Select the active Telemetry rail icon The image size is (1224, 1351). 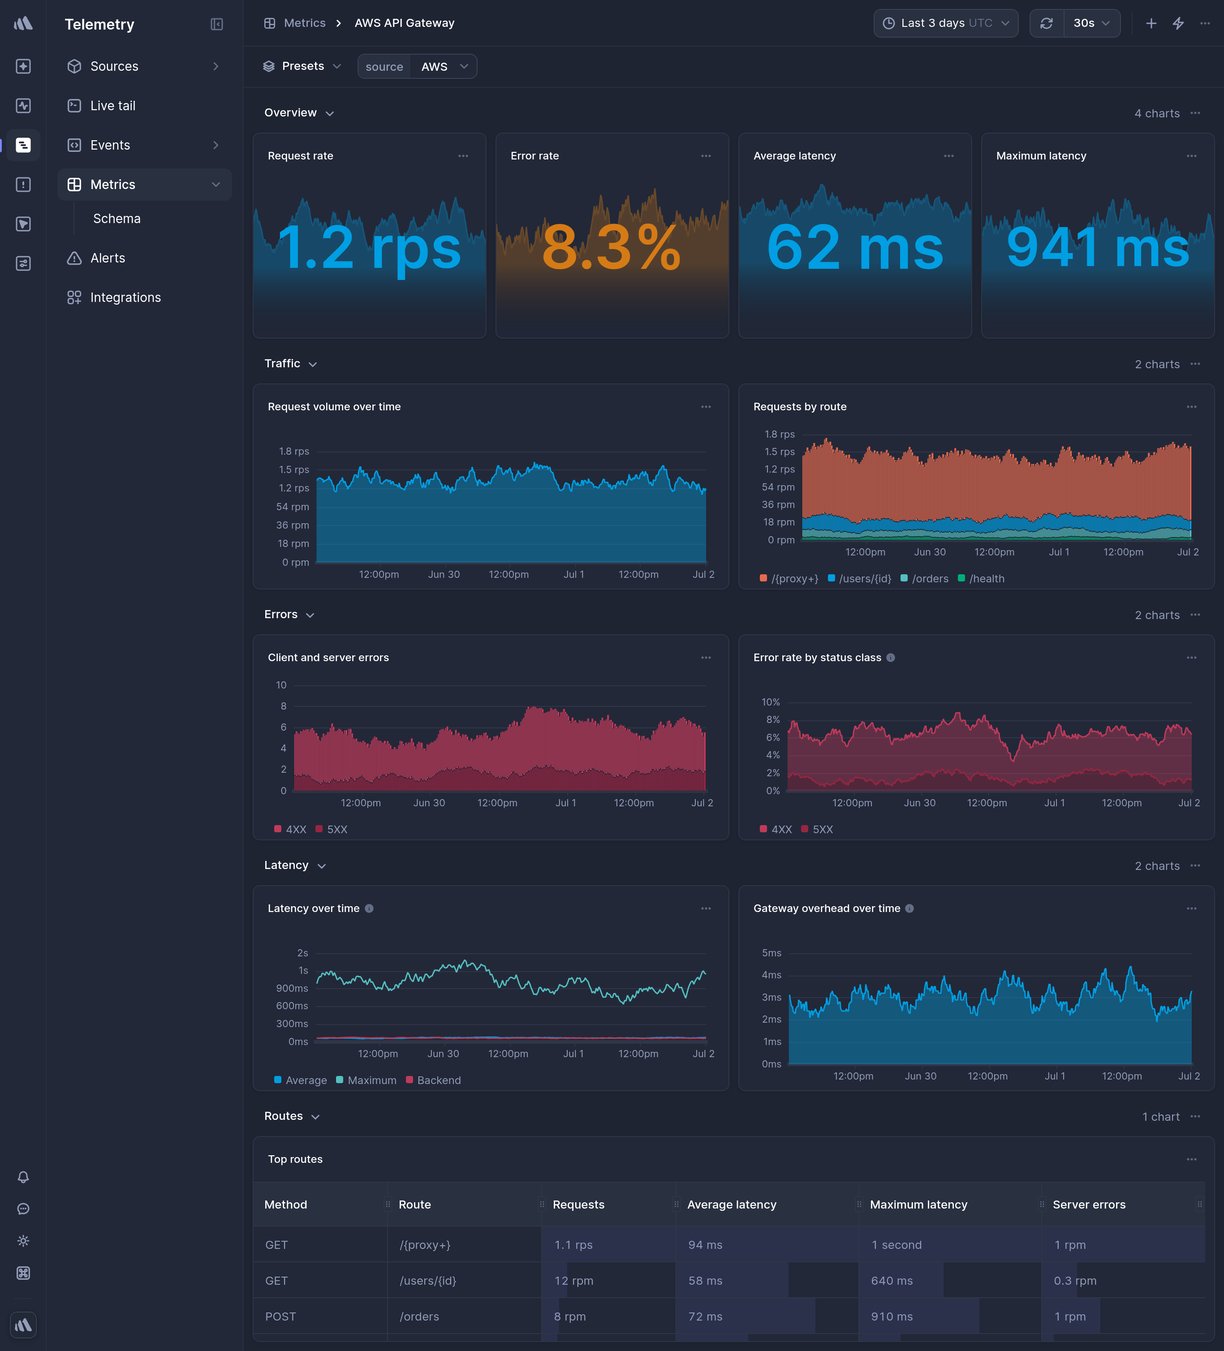(23, 145)
